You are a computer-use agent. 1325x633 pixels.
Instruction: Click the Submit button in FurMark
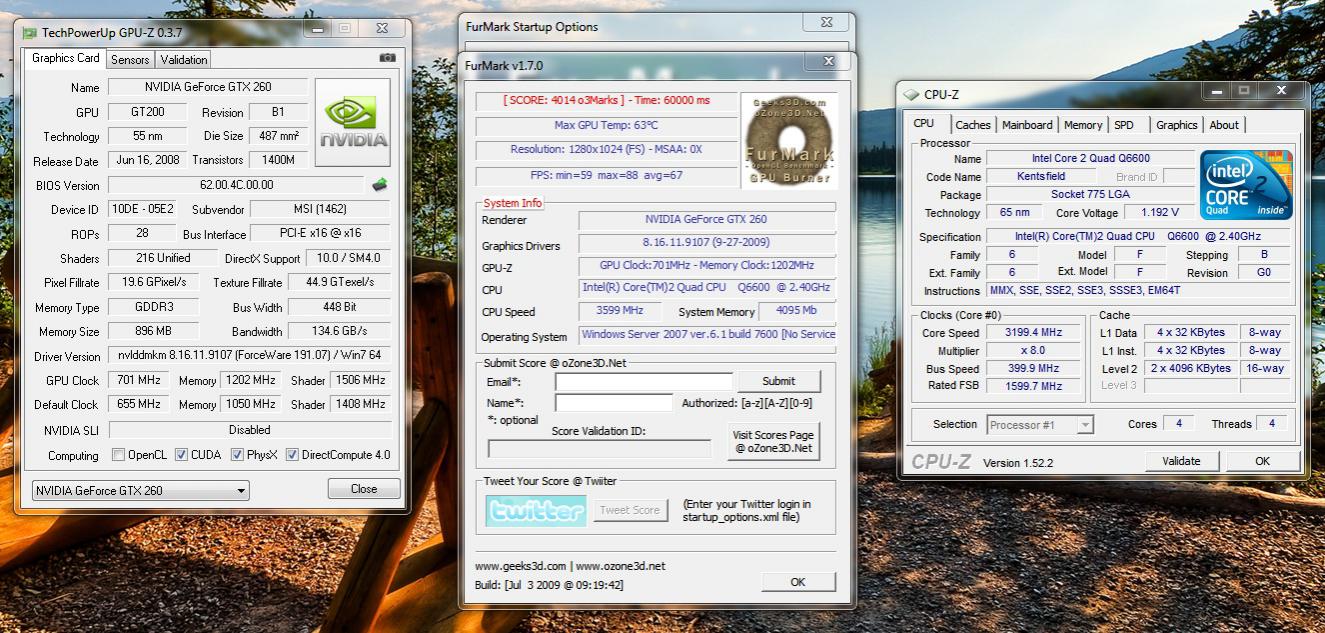click(x=779, y=381)
